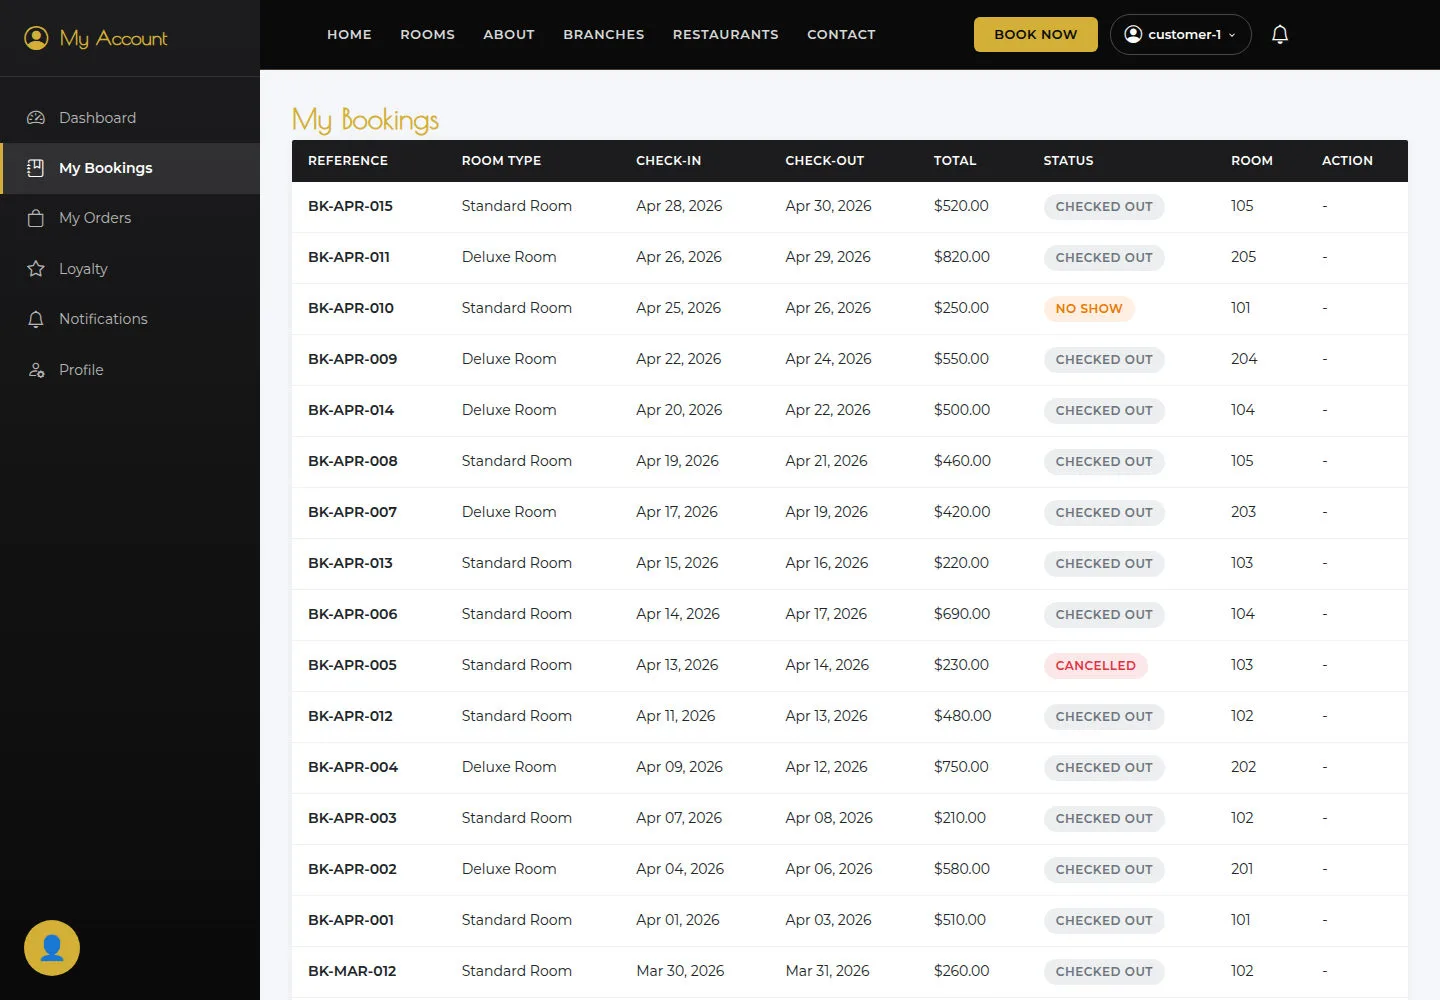The height and width of the screenshot is (1000, 1440).
Task: Click the My Account user icon
Action: 36,38
